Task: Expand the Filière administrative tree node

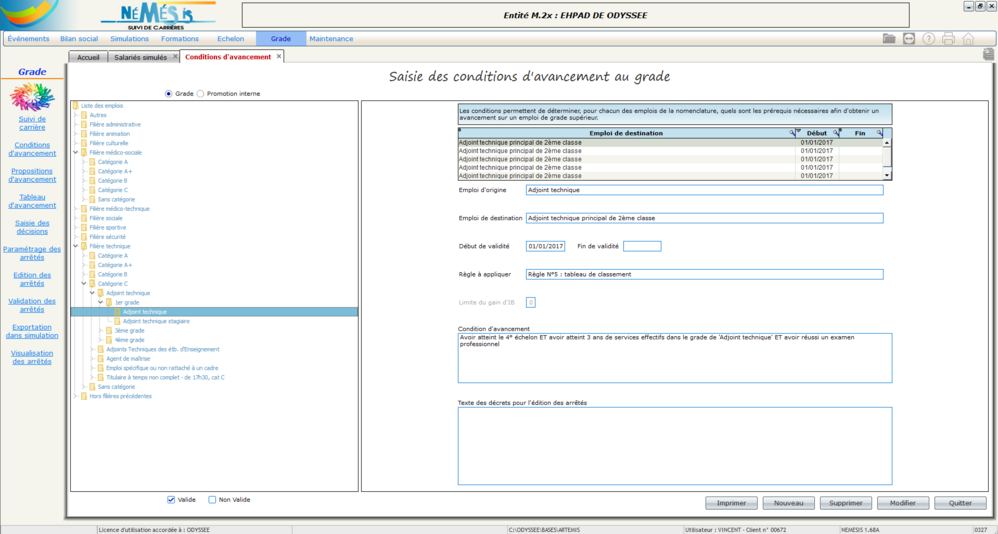Action: coord(74,124)
